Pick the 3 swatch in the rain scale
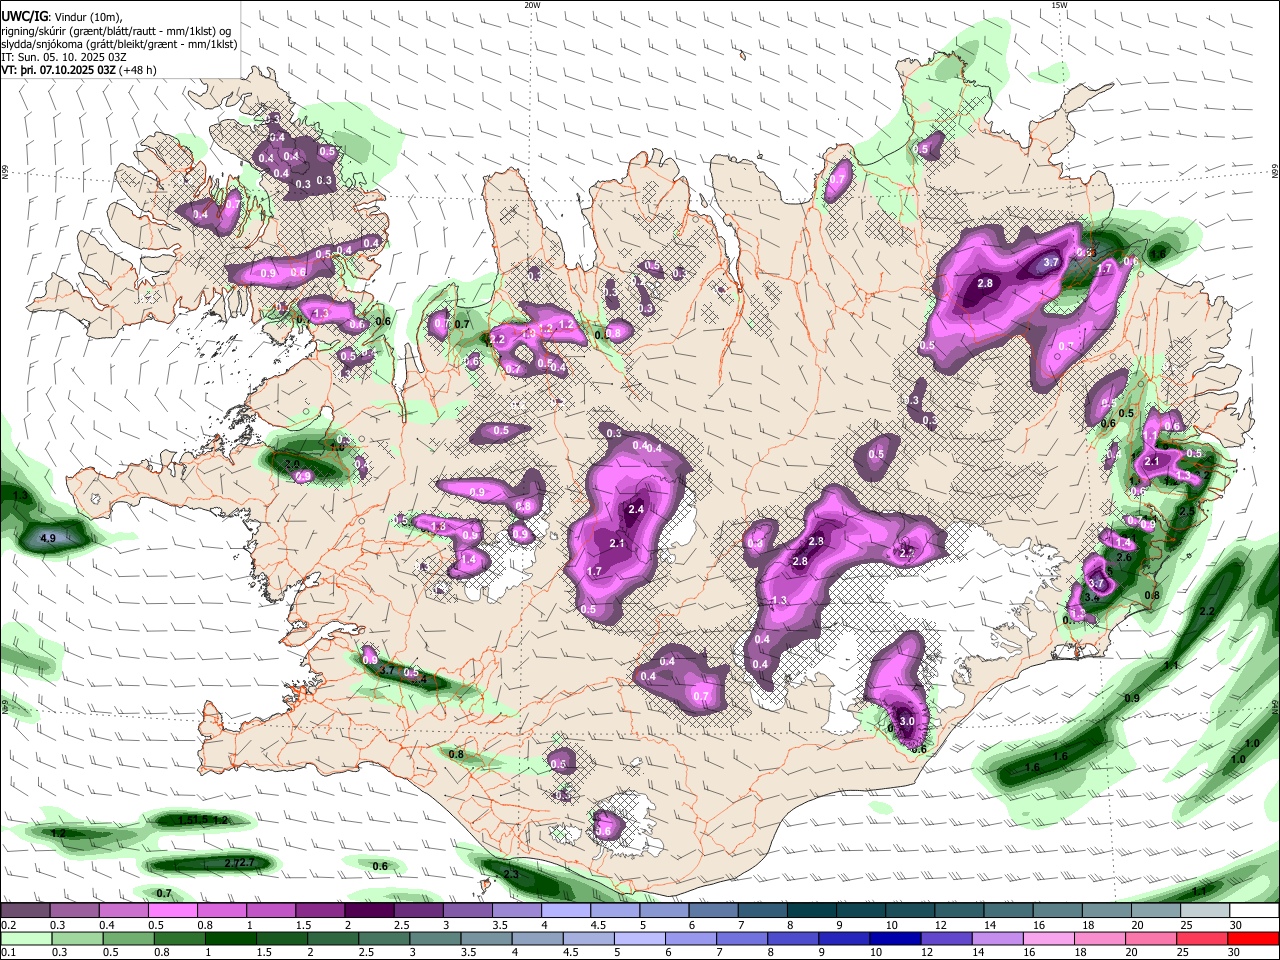The width and height of the screenshot is (1280, 960). coord(434,938)
